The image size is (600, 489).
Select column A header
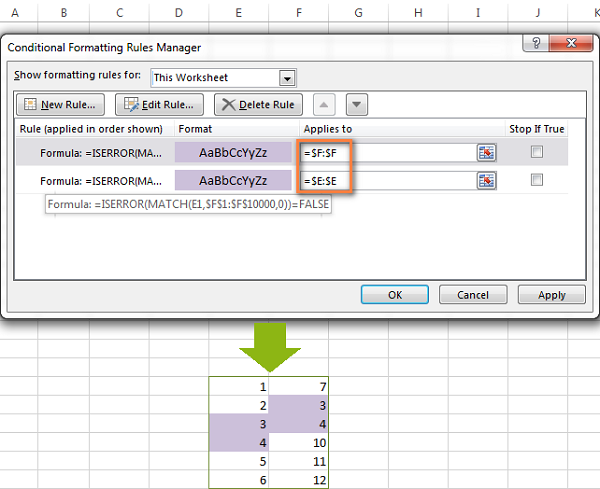[15, 13]
